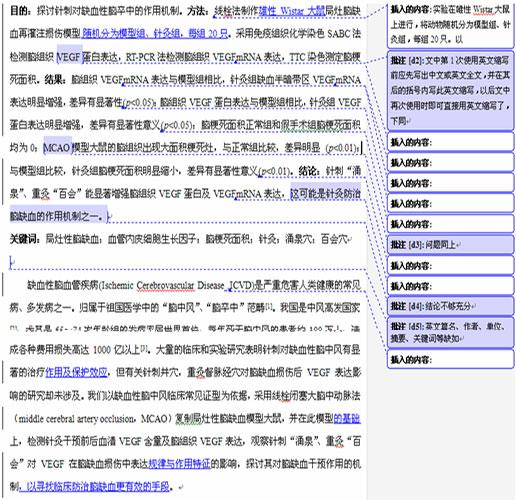Click inserted text 雄性 Wistar 大鼠

coord(292,12)
